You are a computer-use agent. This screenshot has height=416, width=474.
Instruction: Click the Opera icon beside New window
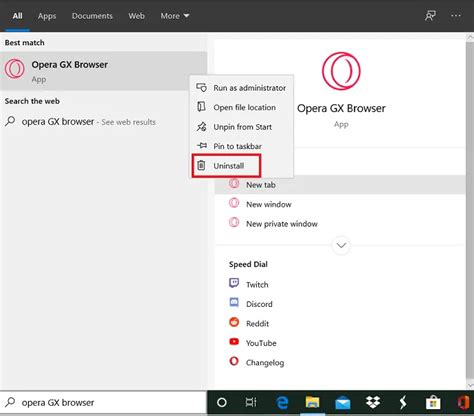(234, 203)
